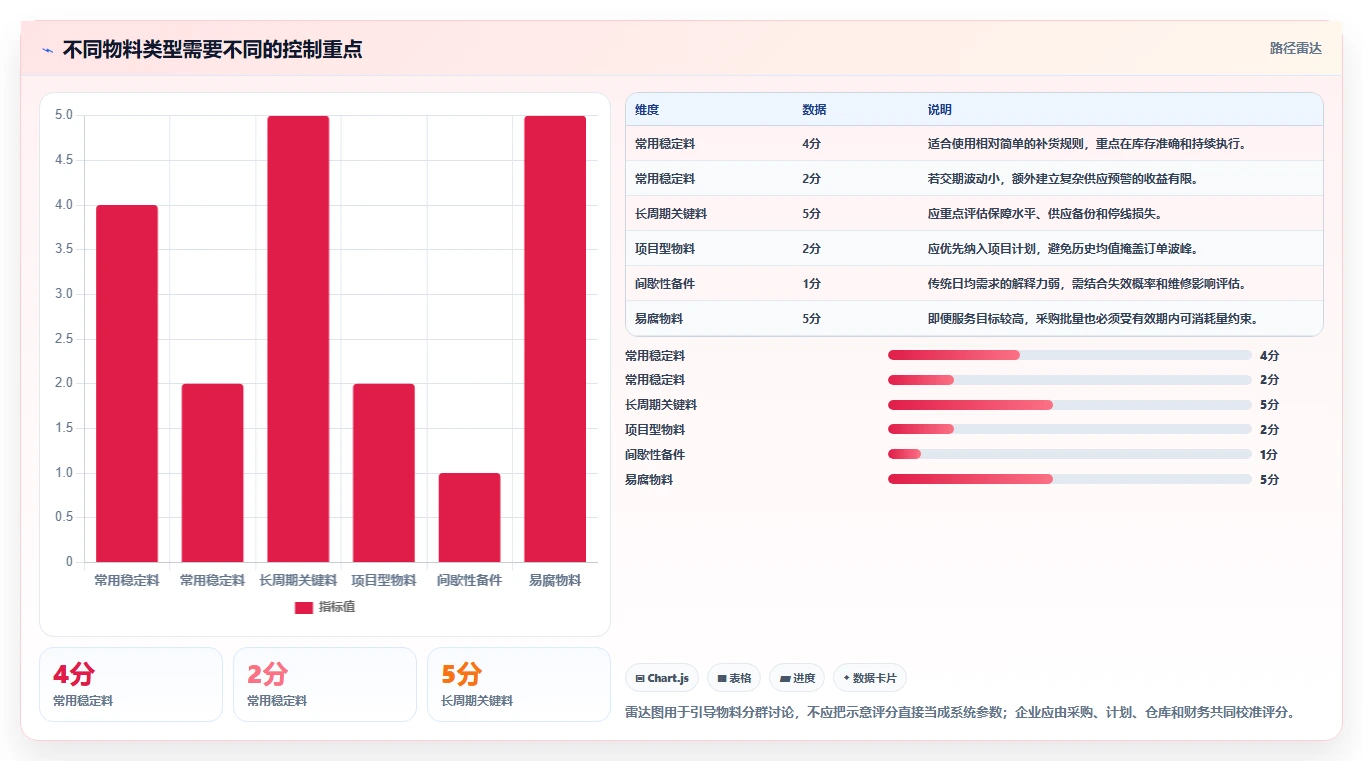Toggle the 指标值 legend swatch
This screenshot has height=761, width=1363.
[x=304, y=608]
